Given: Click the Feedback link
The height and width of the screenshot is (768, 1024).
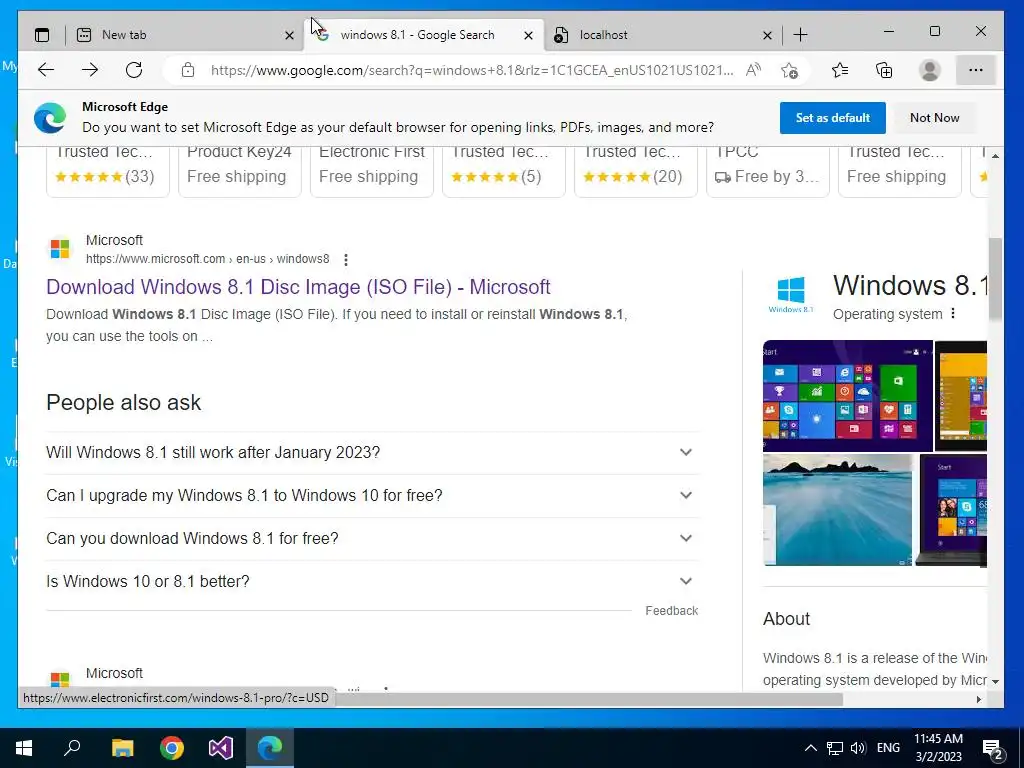Looking at the screenshot, I should click(x=671, y=611).
